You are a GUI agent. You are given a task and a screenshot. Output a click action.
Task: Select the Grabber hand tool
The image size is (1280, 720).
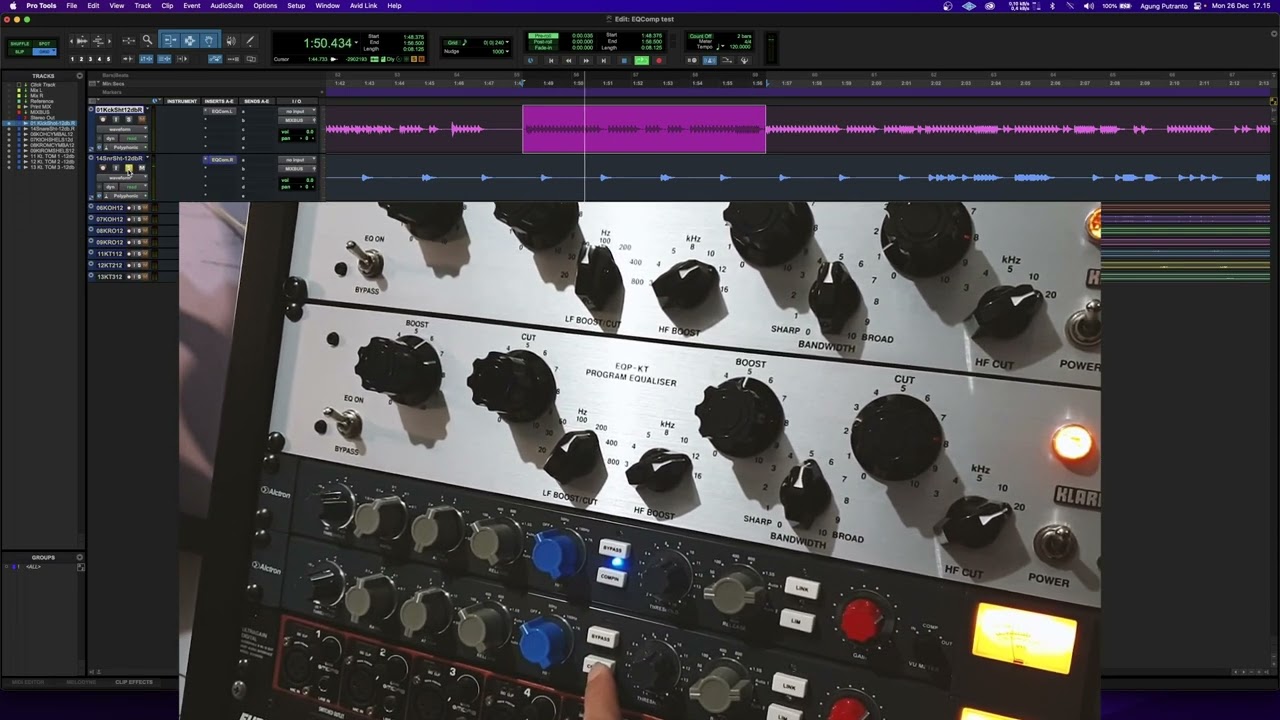coord(209,40)
